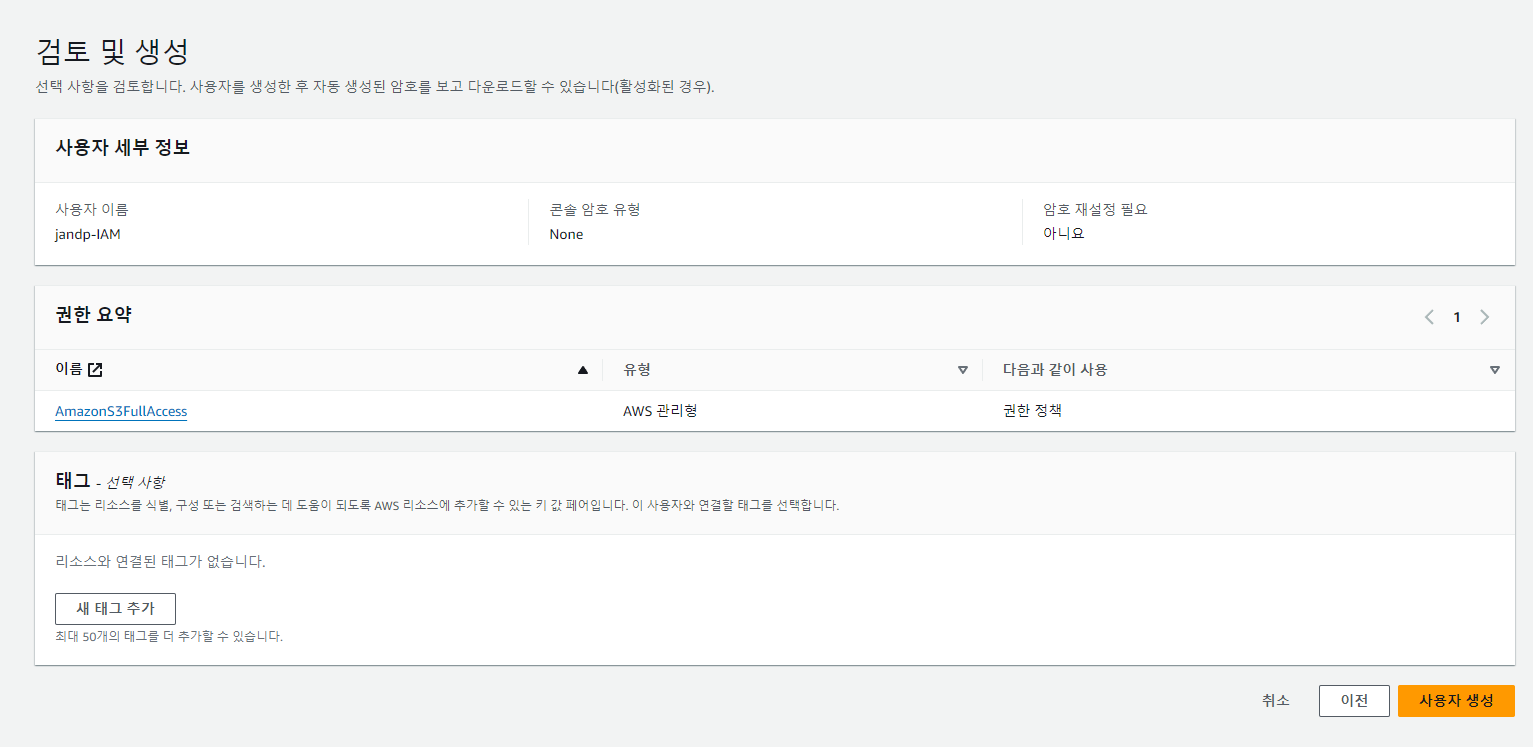This screenshot has height=747, width=1533.
Task: Click the 다음과 같이 사용 column header
Action: 1055,370
